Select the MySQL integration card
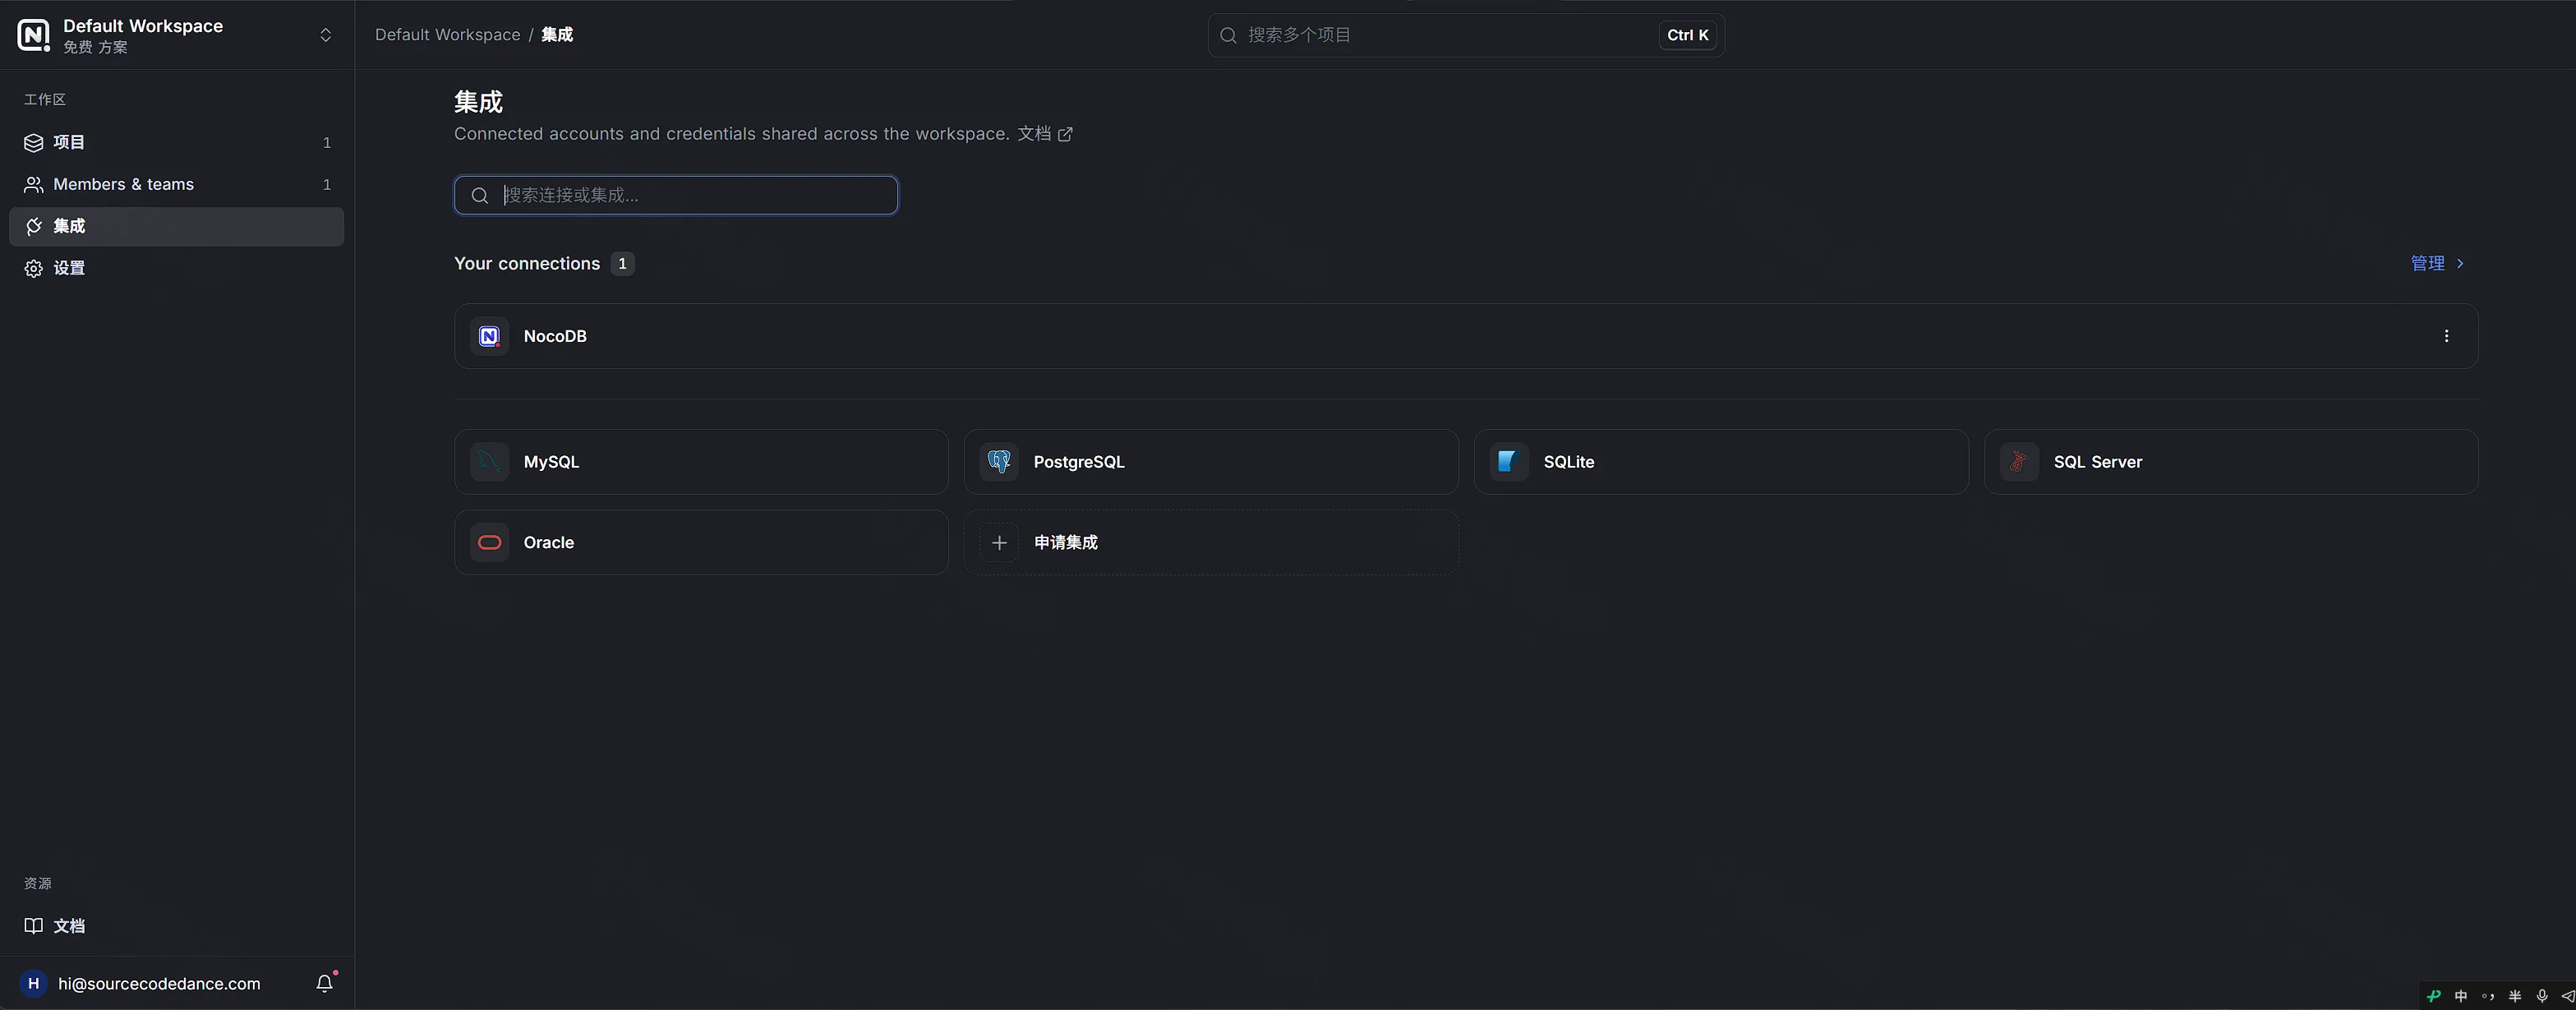The image size is (2576, 1010). coord(701,462)
